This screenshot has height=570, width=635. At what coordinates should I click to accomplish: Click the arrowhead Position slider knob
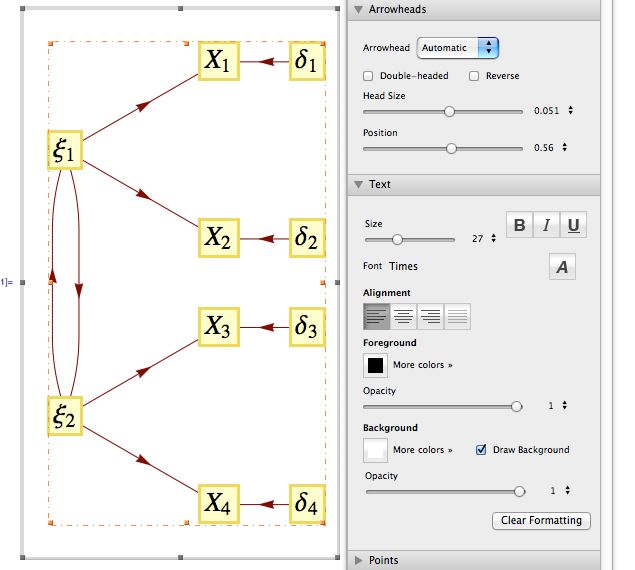451,149
